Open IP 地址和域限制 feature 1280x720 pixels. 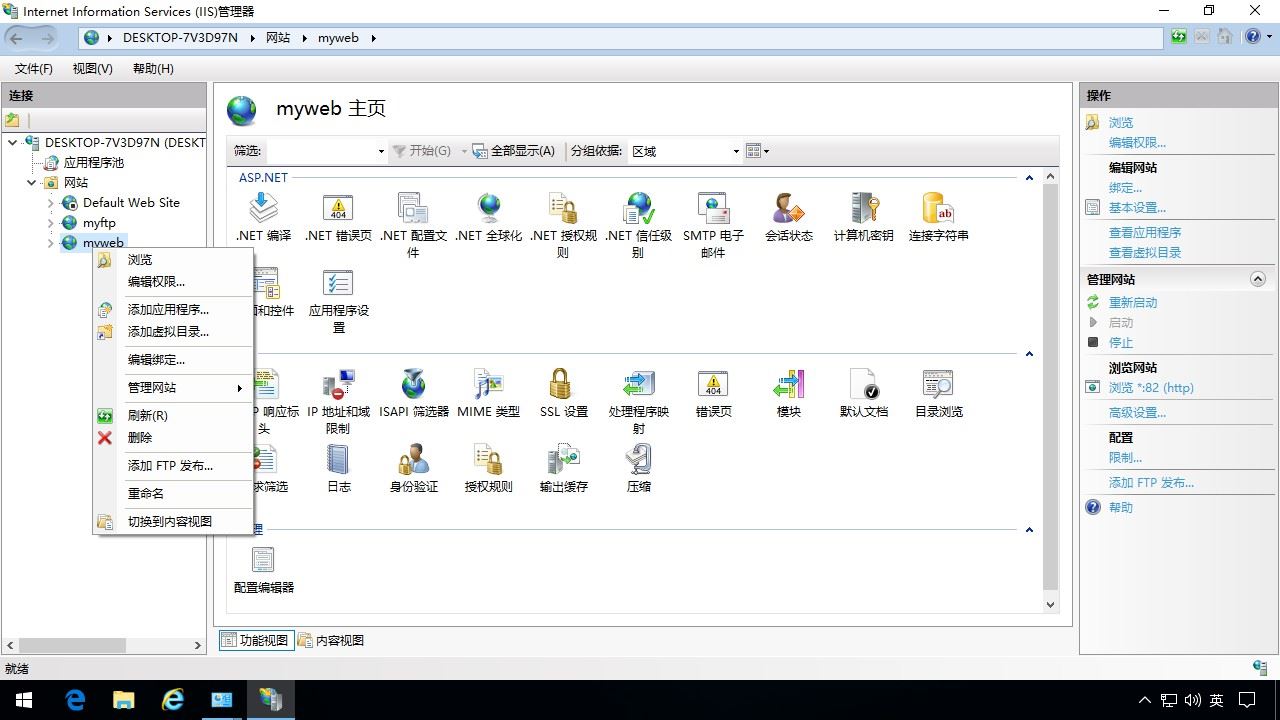click(338, 401)
